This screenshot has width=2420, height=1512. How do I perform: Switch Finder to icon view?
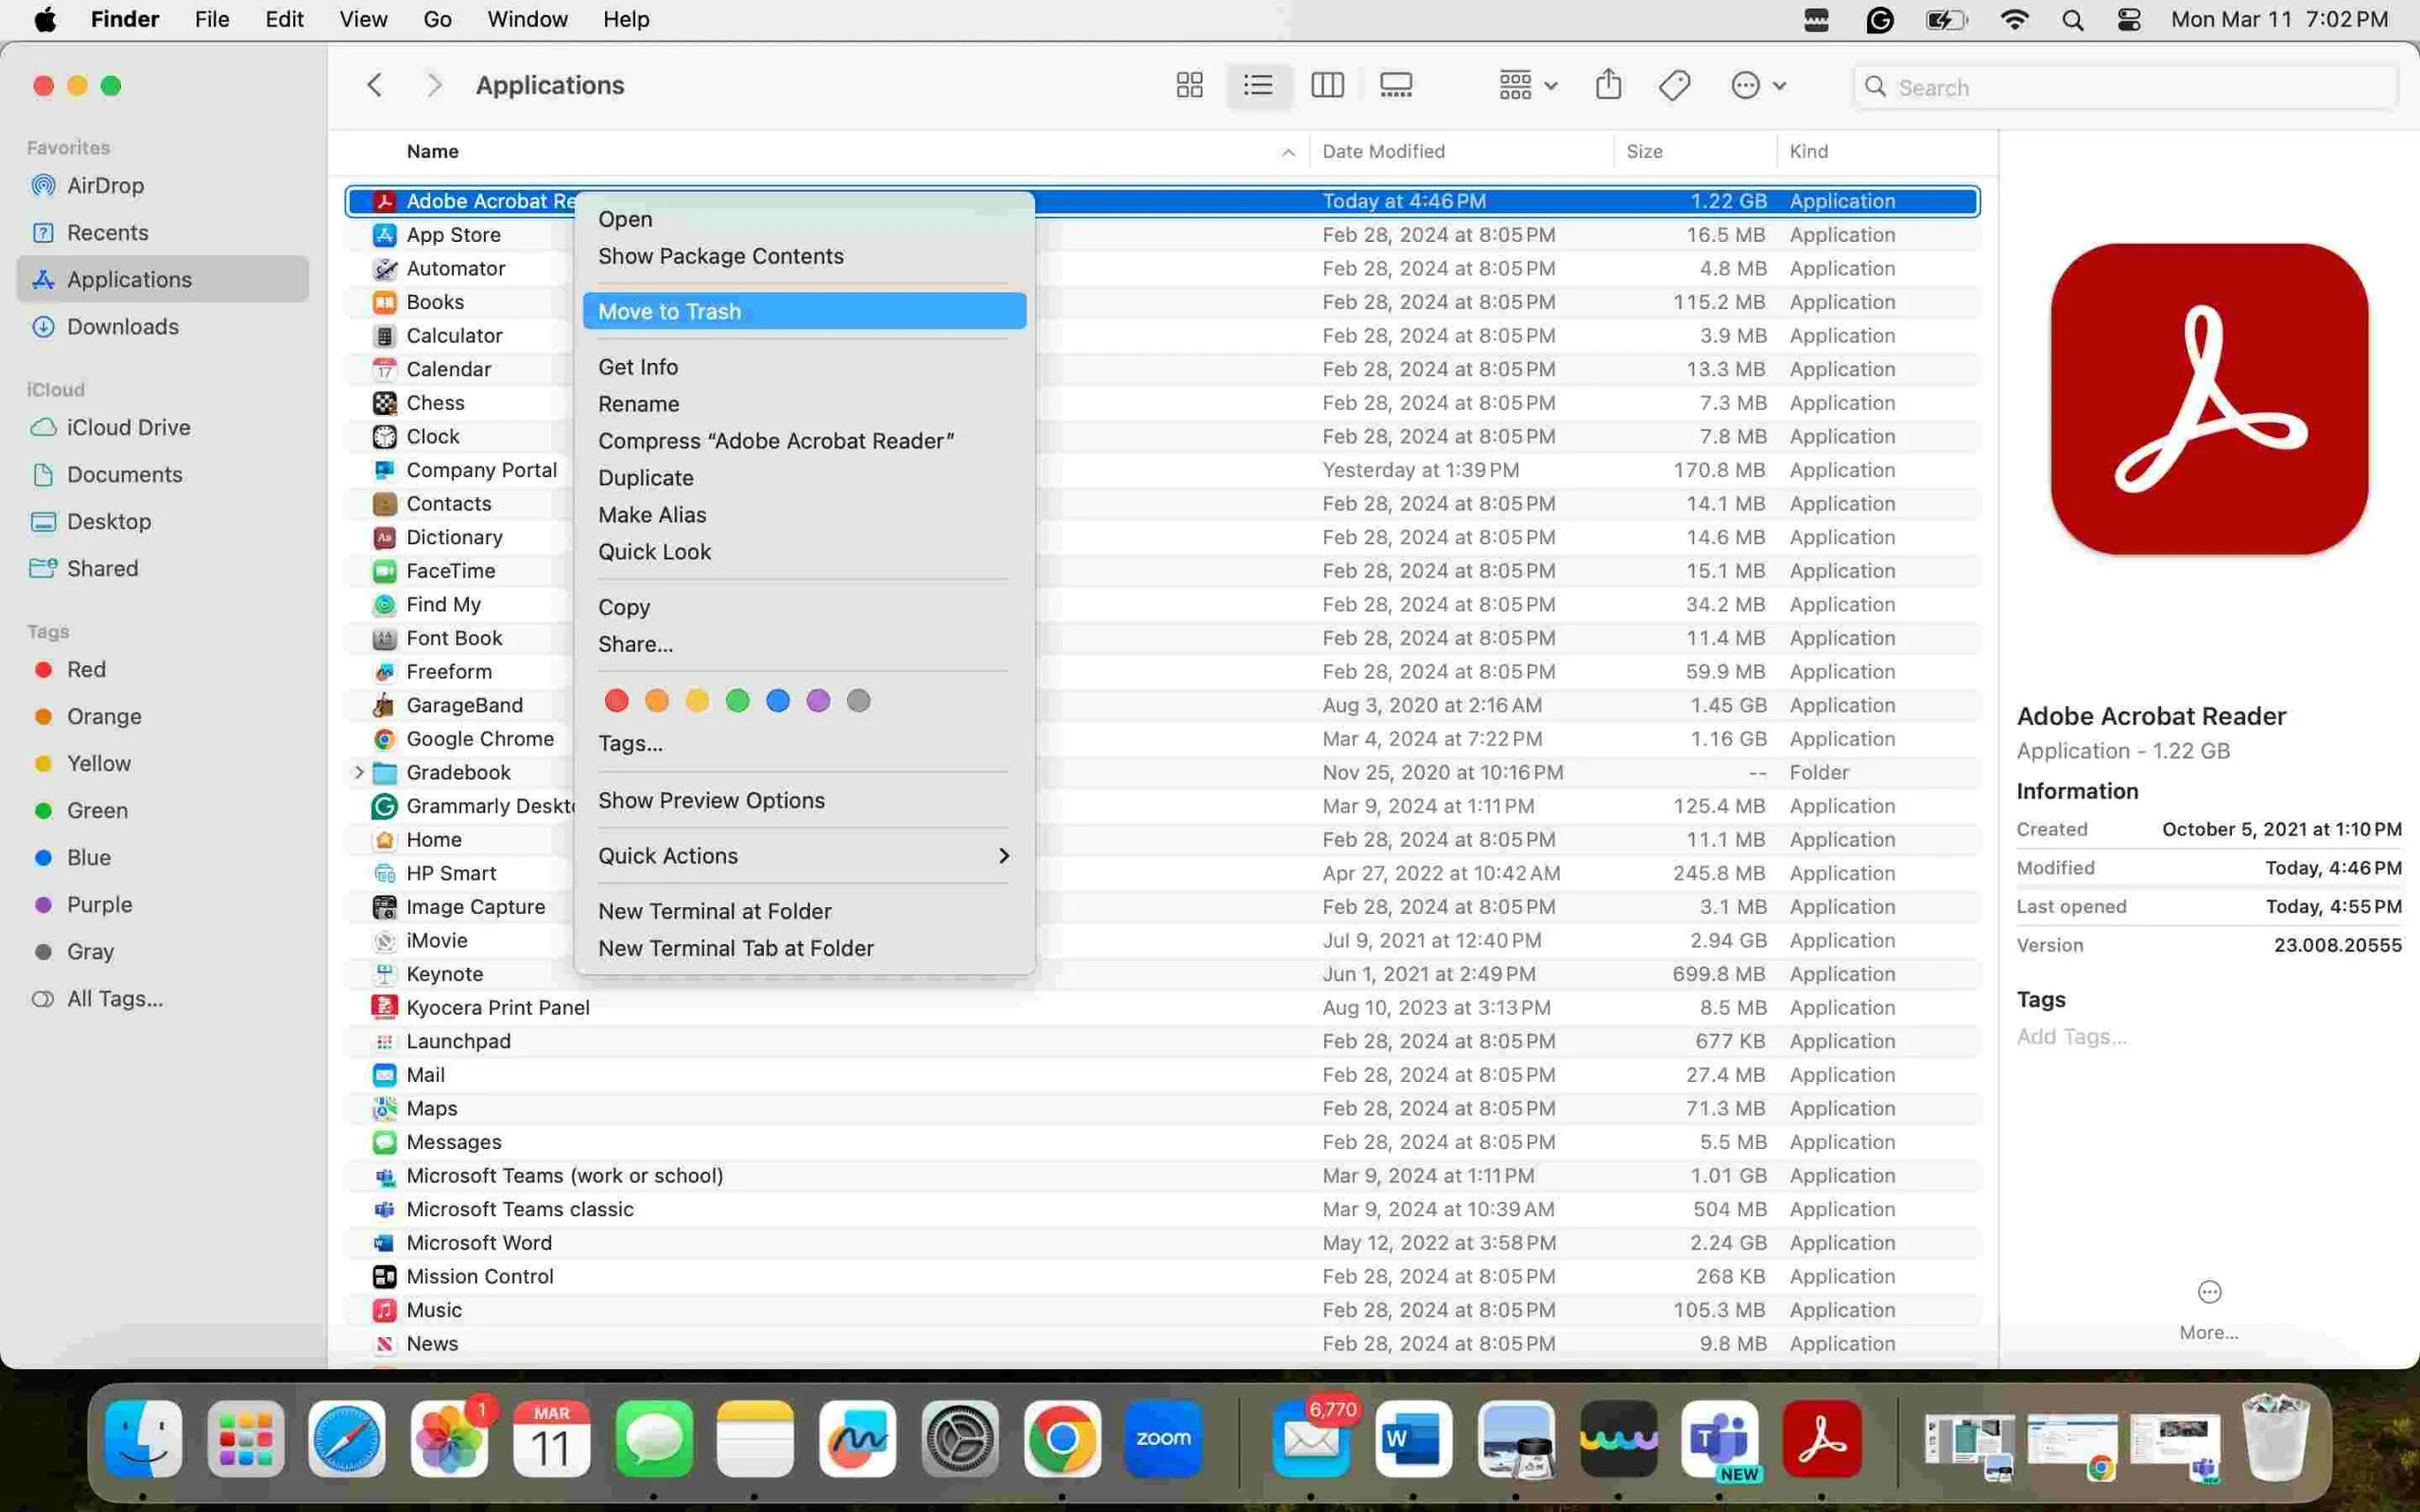pos(1189,85)
